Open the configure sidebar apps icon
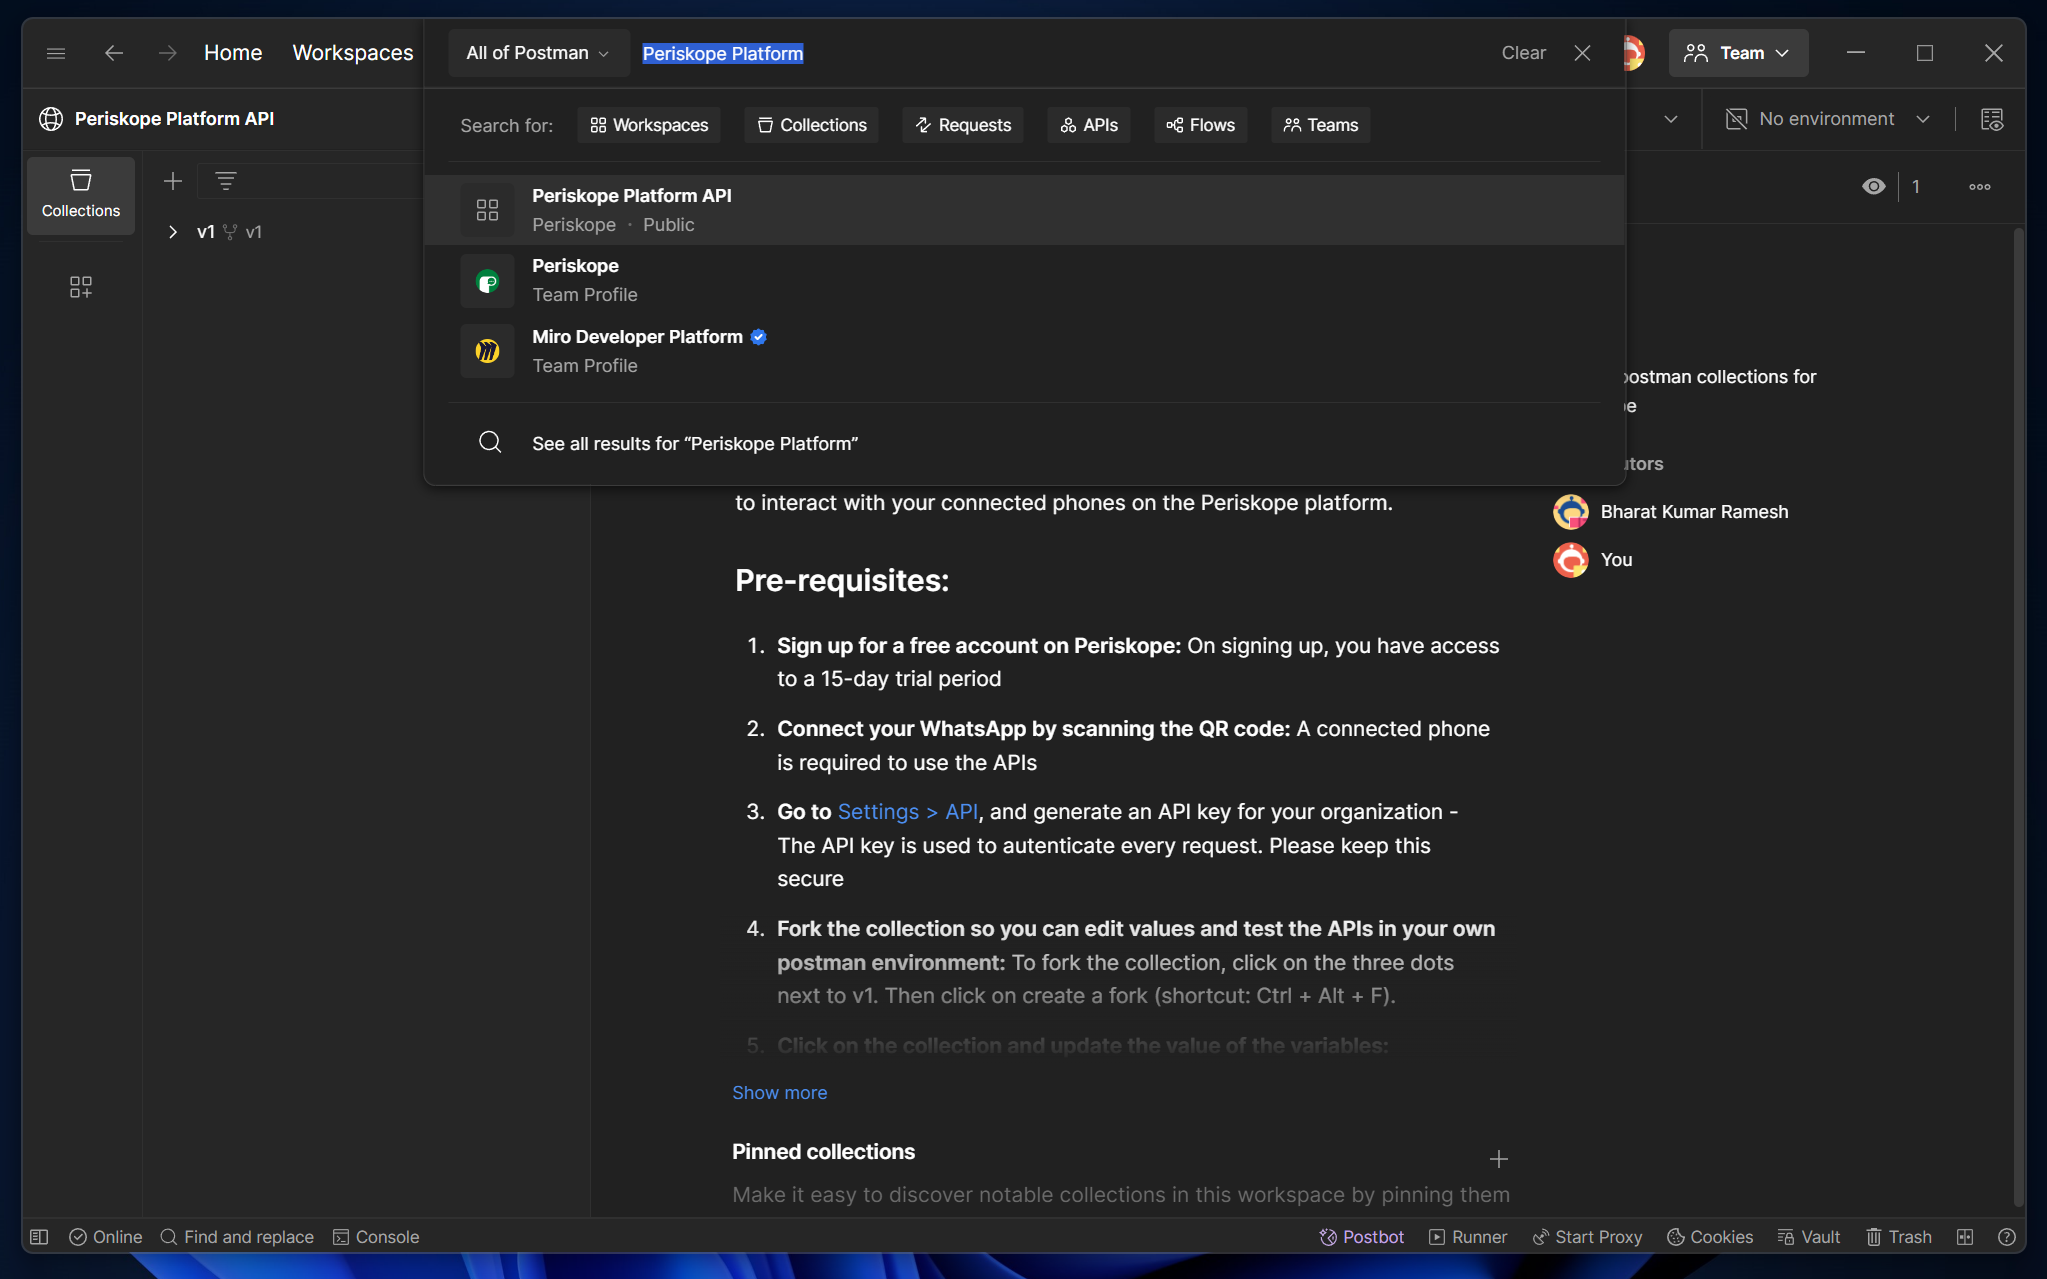 tap(81, 288)
